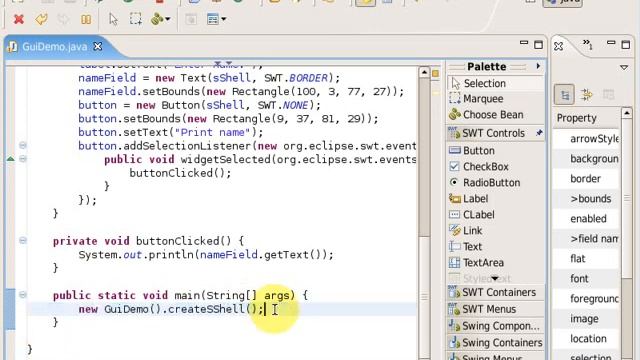Toggle the SWT Controls drawer pin
The image size is (640, 360).
pos(539,133)
